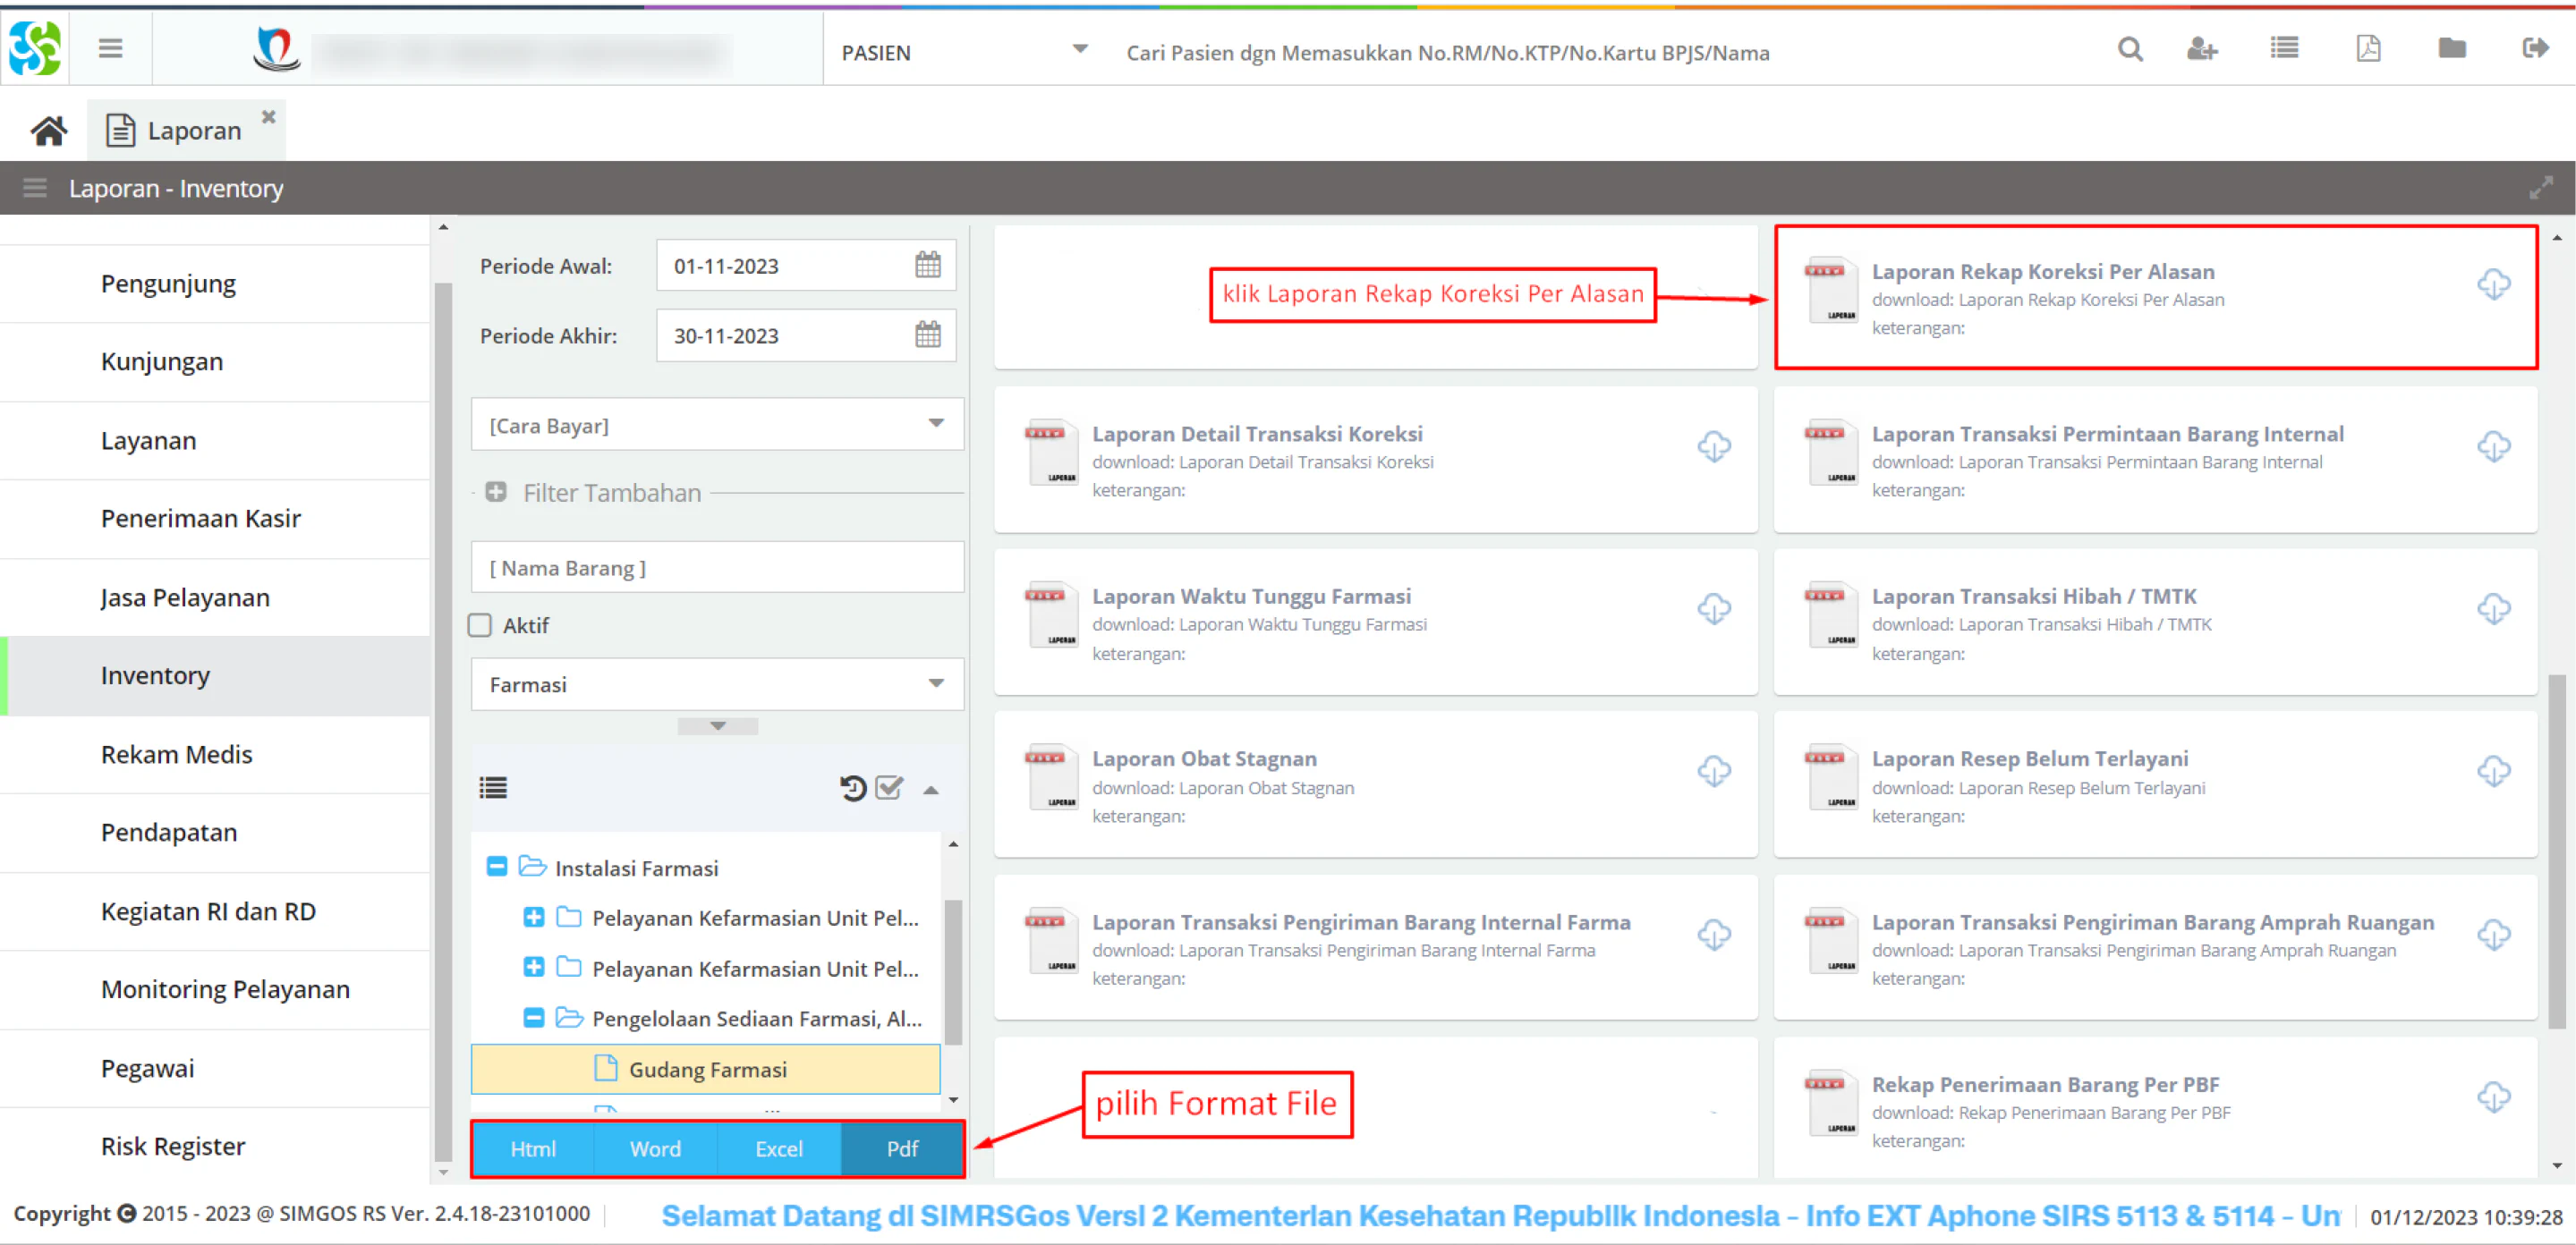Toggle the Aktif checkbox
The width and height of the screenshot is (2576, 1245).
coord(480,626)
